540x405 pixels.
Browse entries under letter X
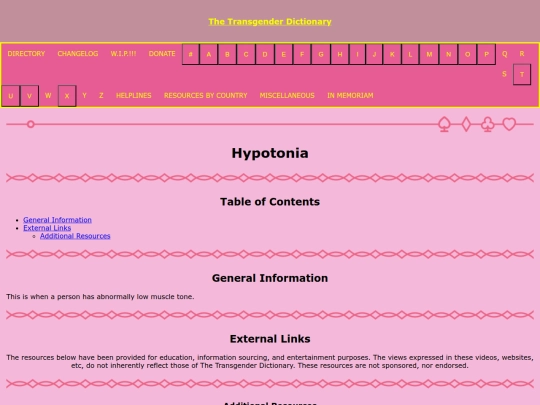67,96
